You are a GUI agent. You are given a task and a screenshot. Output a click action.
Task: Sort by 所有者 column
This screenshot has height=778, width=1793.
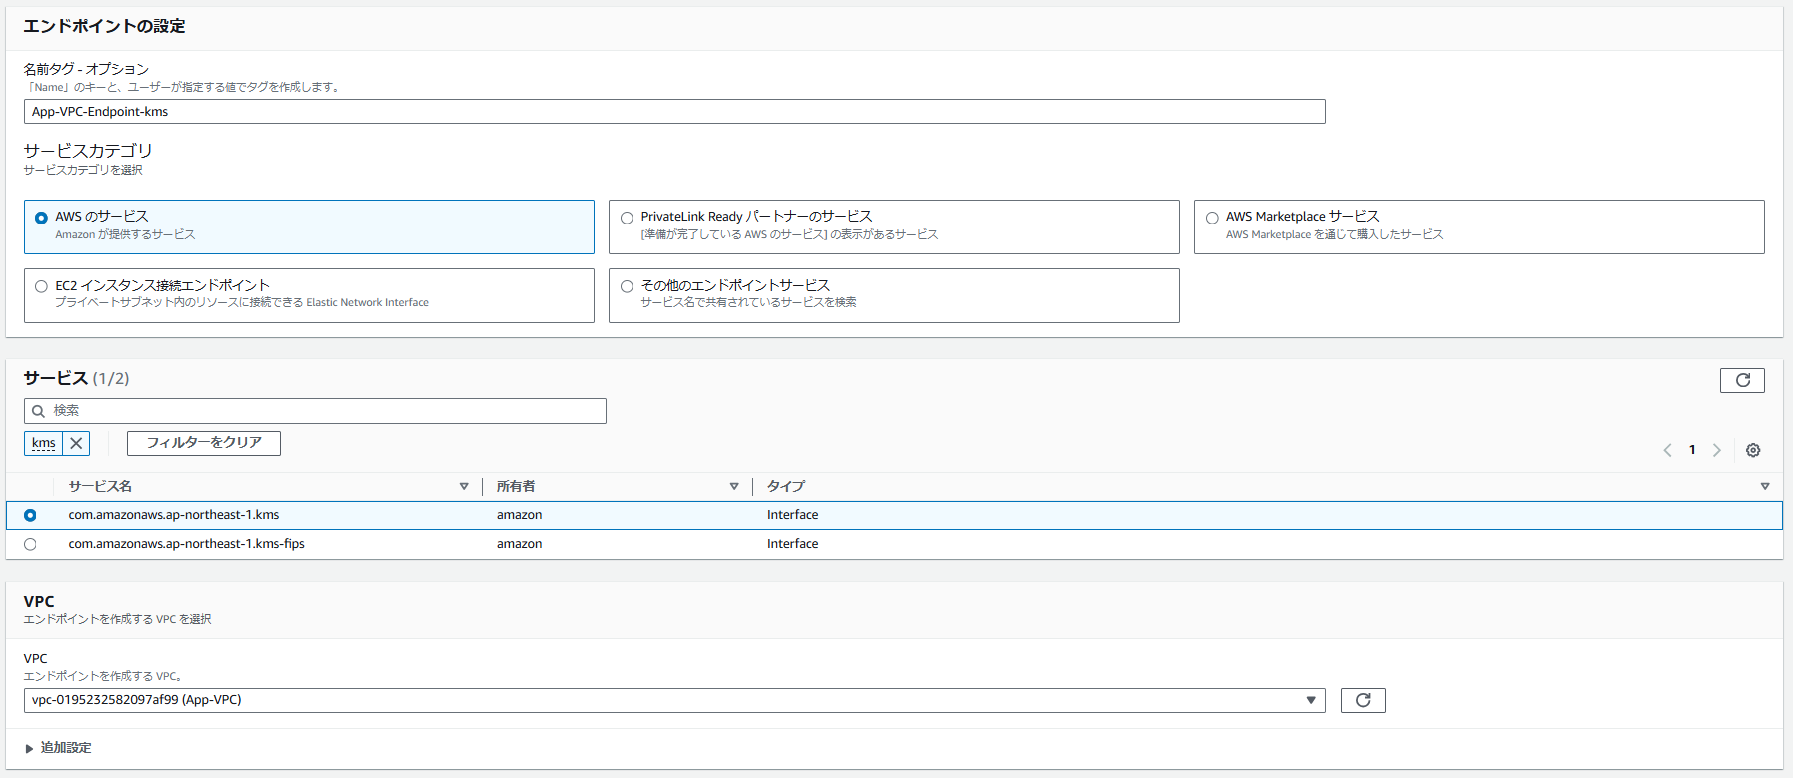[734, 486]
